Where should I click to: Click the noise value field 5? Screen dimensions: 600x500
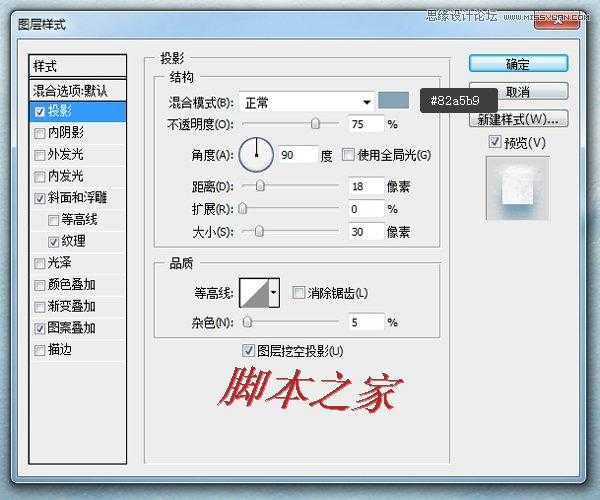point(366,322)
